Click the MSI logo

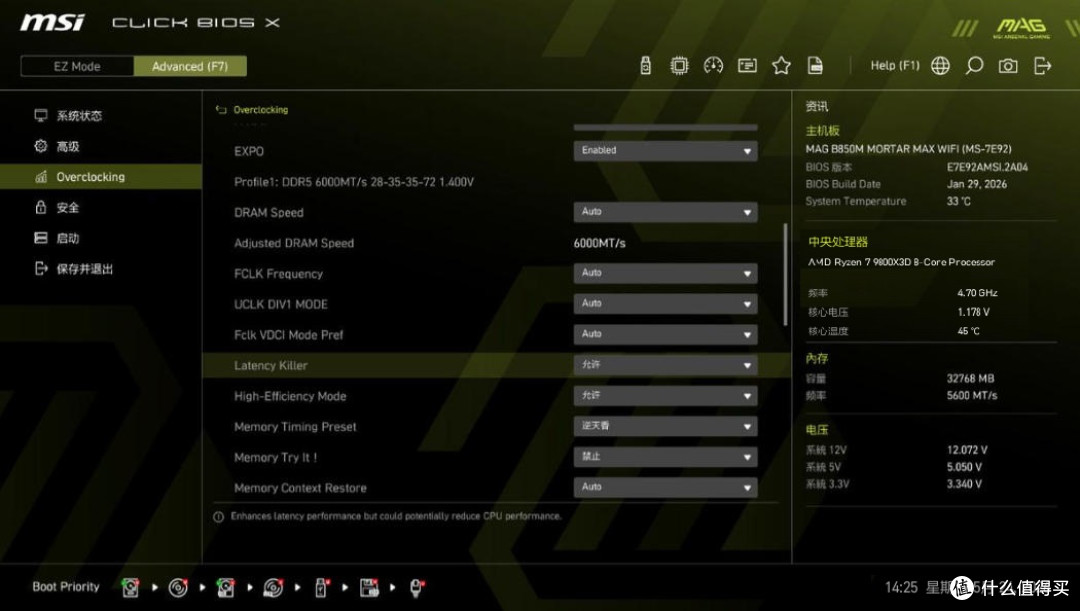(52, 23)
